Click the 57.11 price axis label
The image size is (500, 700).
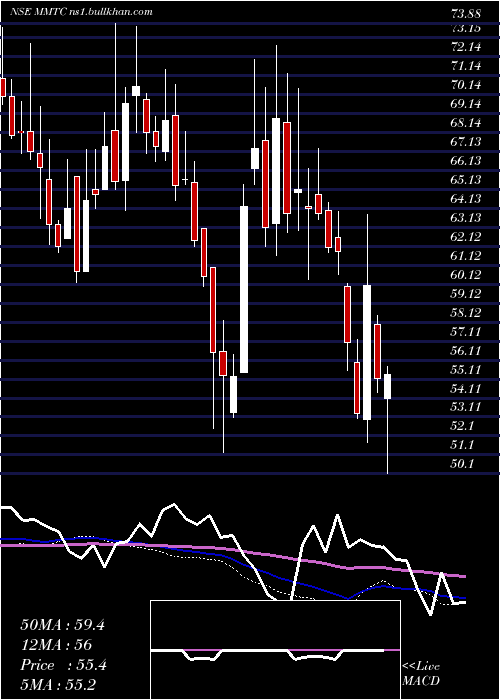coord(466,332)
